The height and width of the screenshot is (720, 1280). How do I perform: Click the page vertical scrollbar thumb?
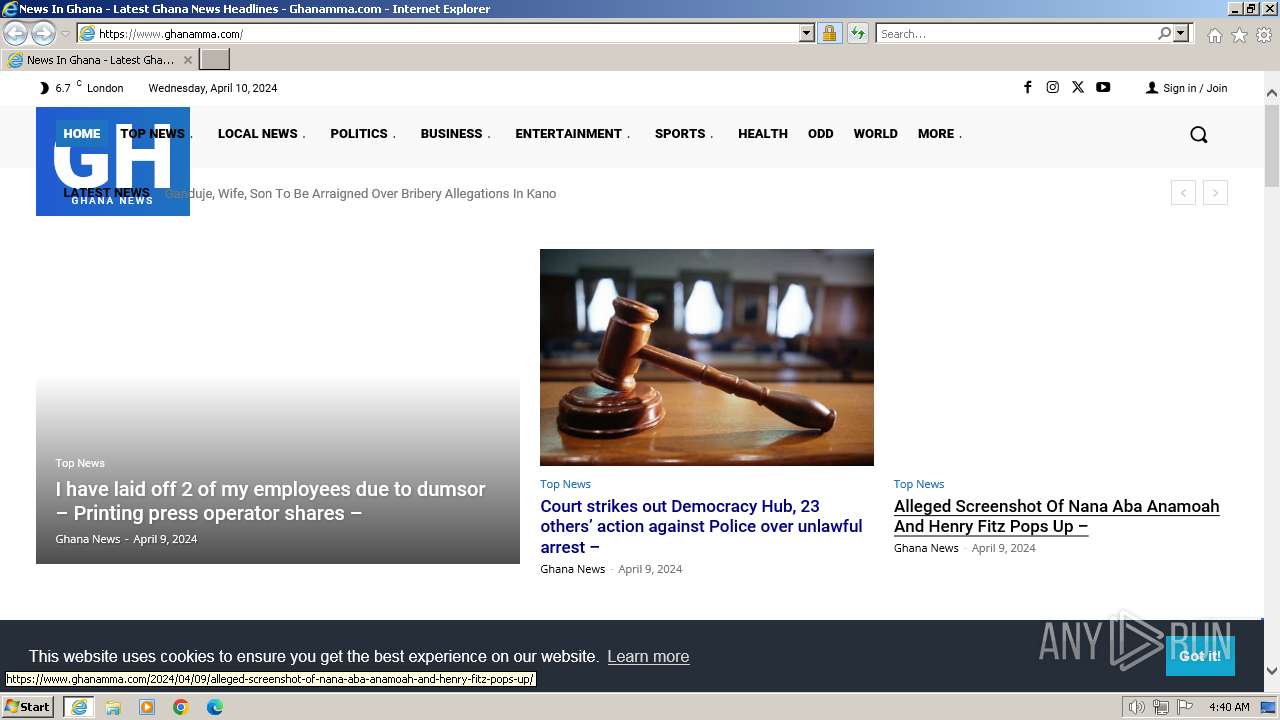pos(1271,144)
